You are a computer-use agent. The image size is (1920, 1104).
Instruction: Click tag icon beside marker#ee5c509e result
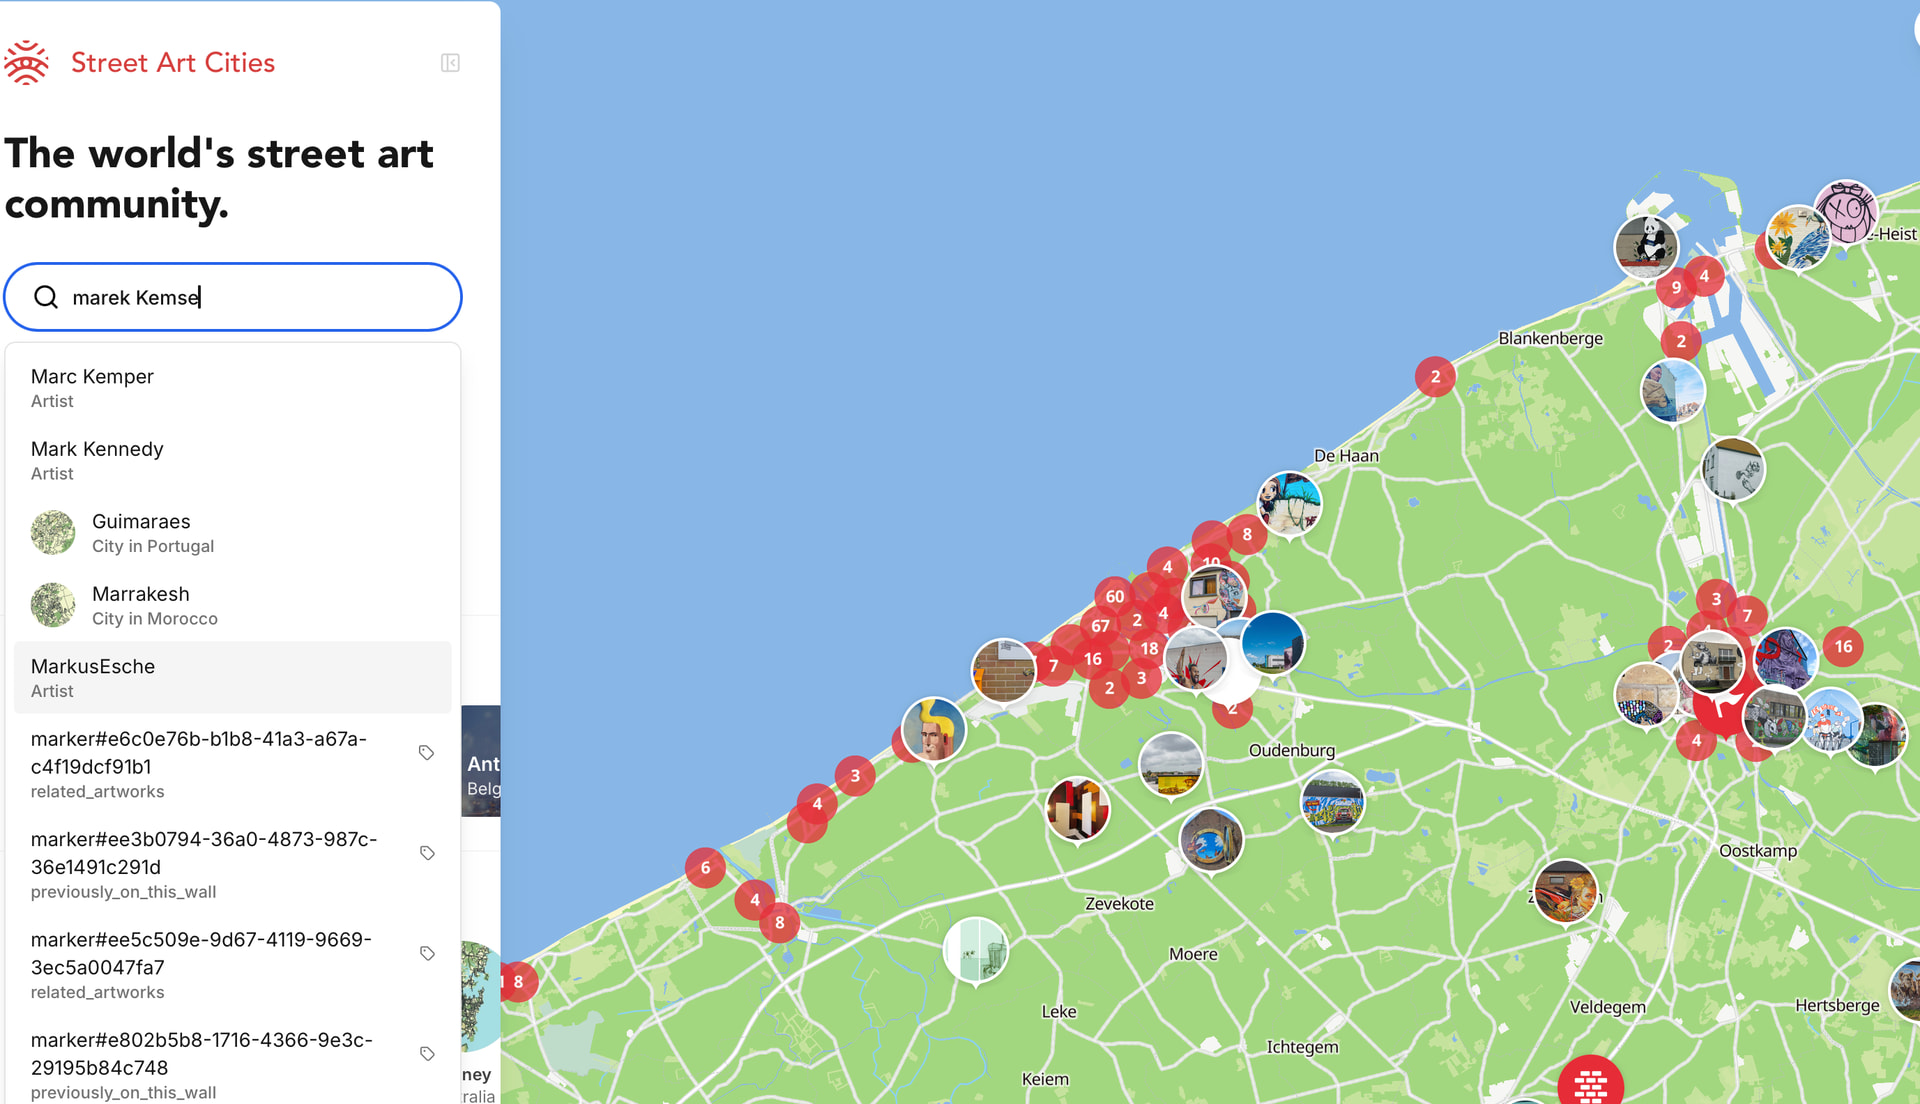click(427, 953)
